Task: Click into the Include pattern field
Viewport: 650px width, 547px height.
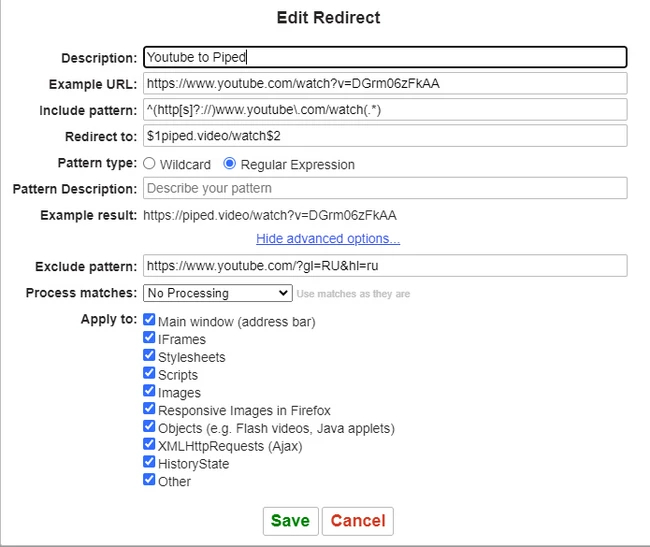Action: 385,109
